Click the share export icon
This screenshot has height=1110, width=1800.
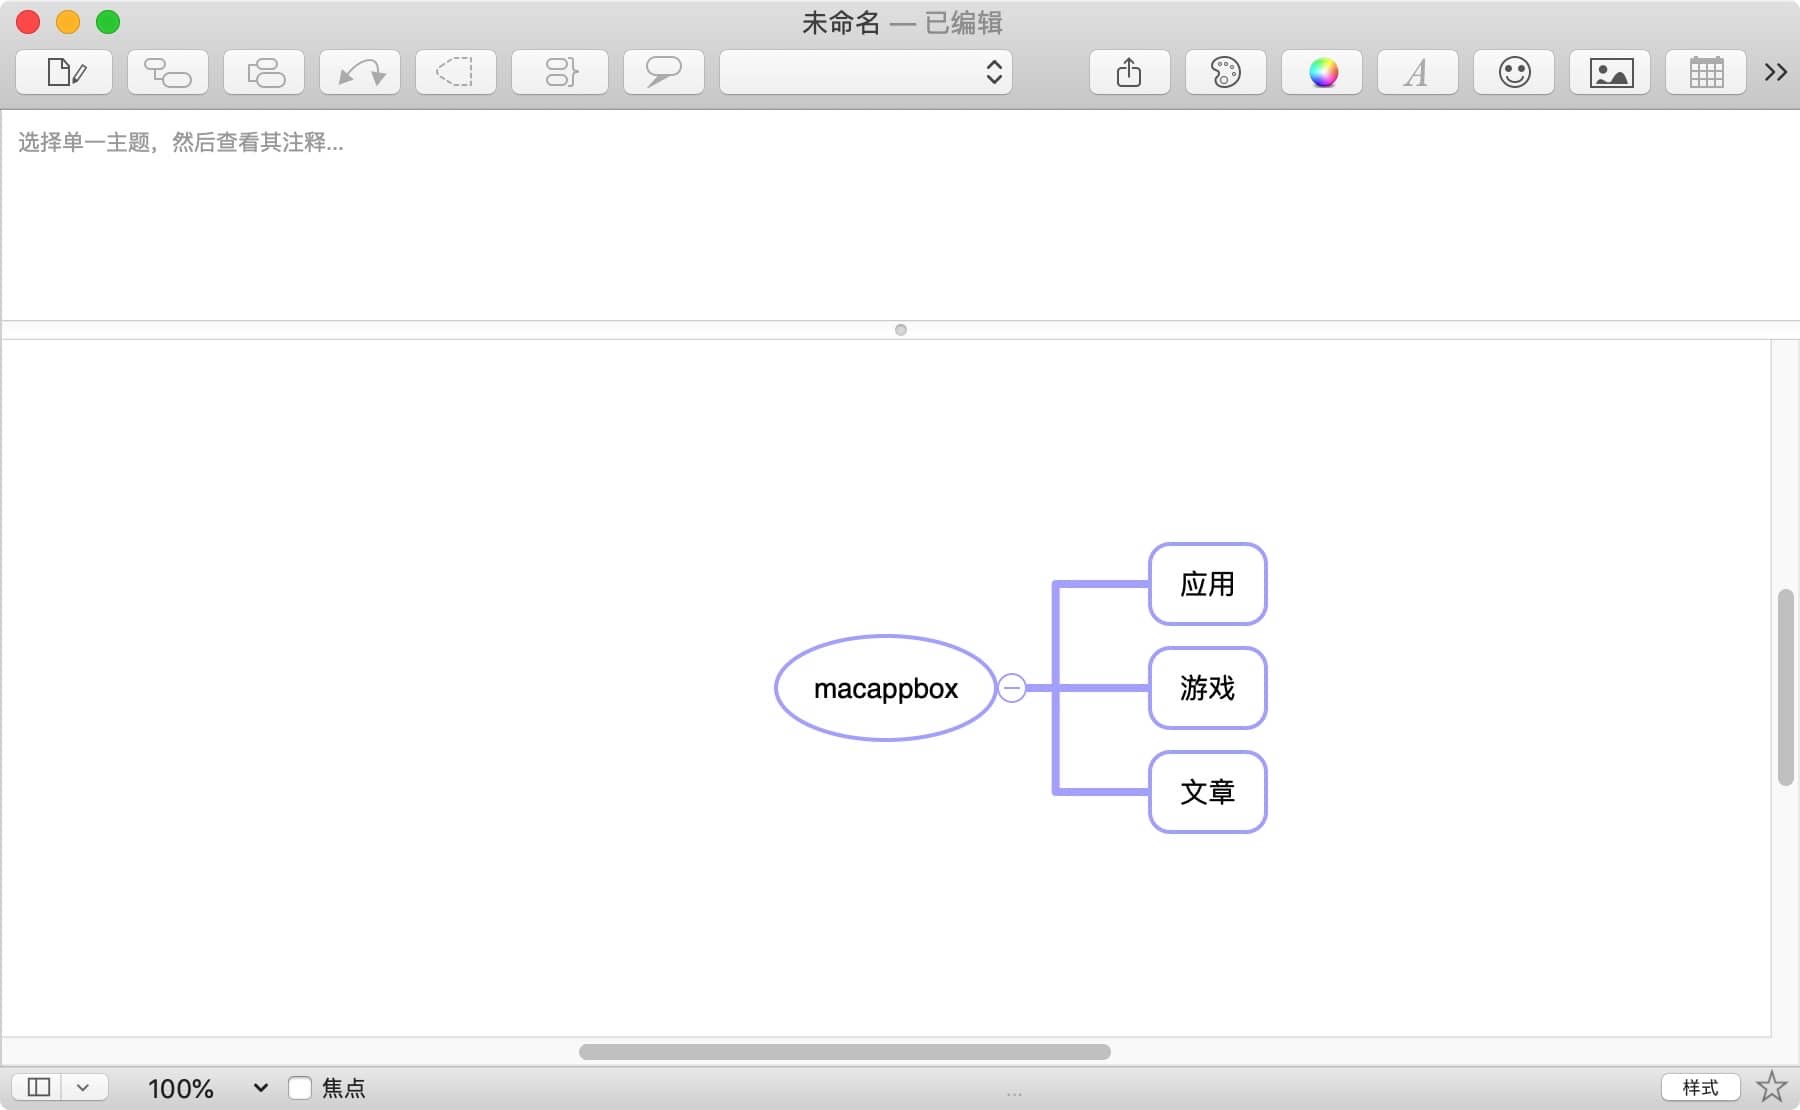point(1130,72)
